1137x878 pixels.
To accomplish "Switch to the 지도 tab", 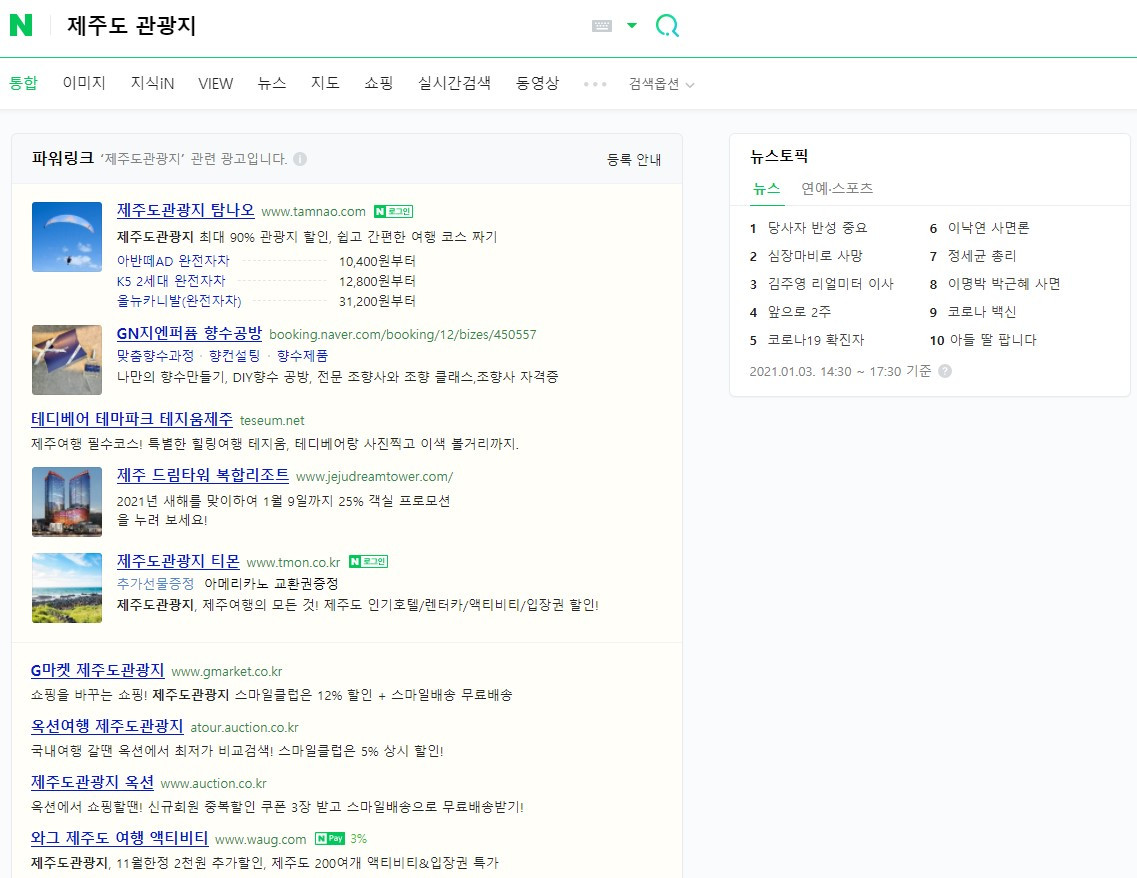I will [x=325, y=83].
